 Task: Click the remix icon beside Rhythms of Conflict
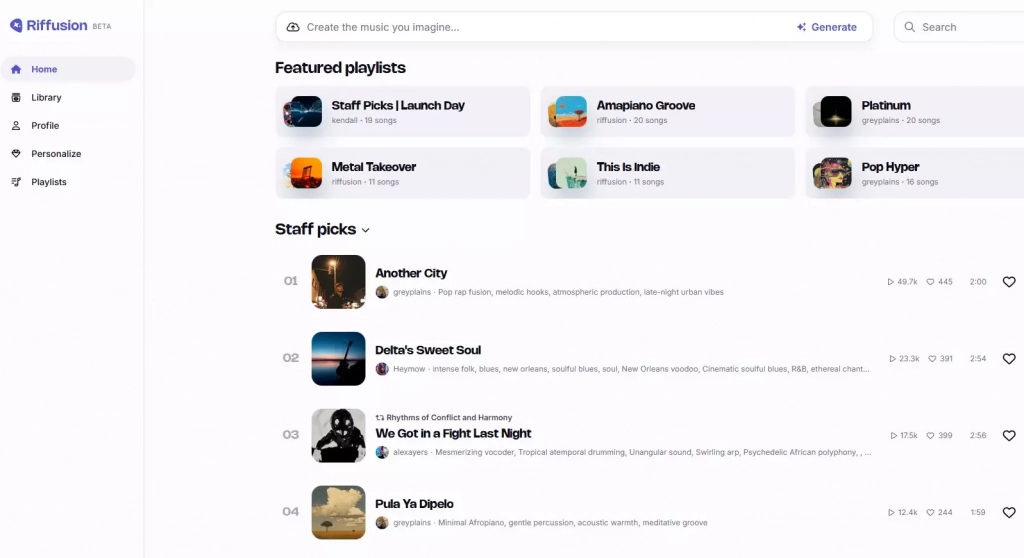[380, 418]
